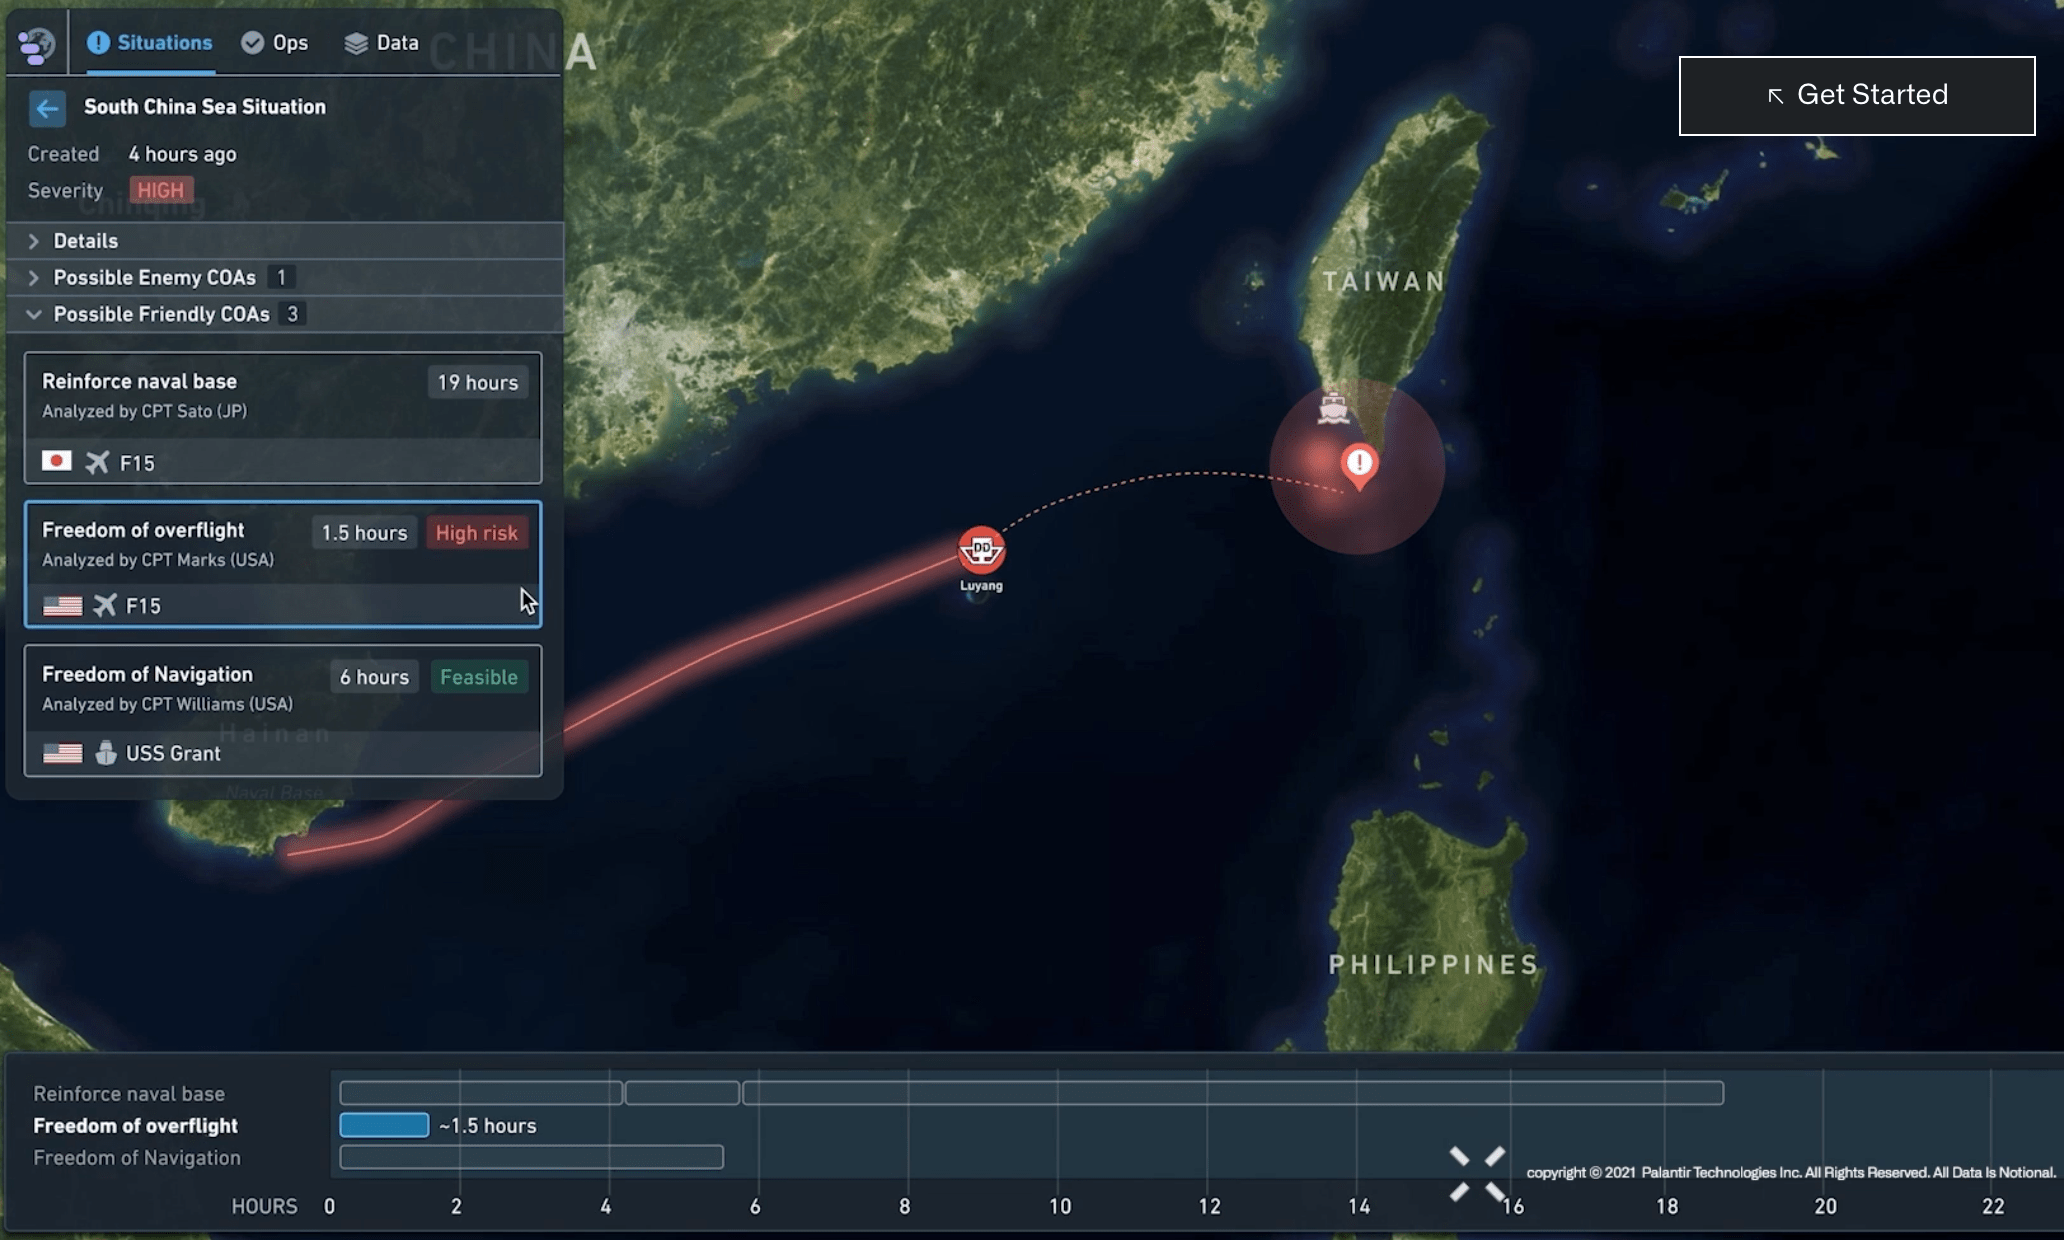
Task: Click the Freedom of Navigation timeline bar
Action: click(x=531, y=1157)
